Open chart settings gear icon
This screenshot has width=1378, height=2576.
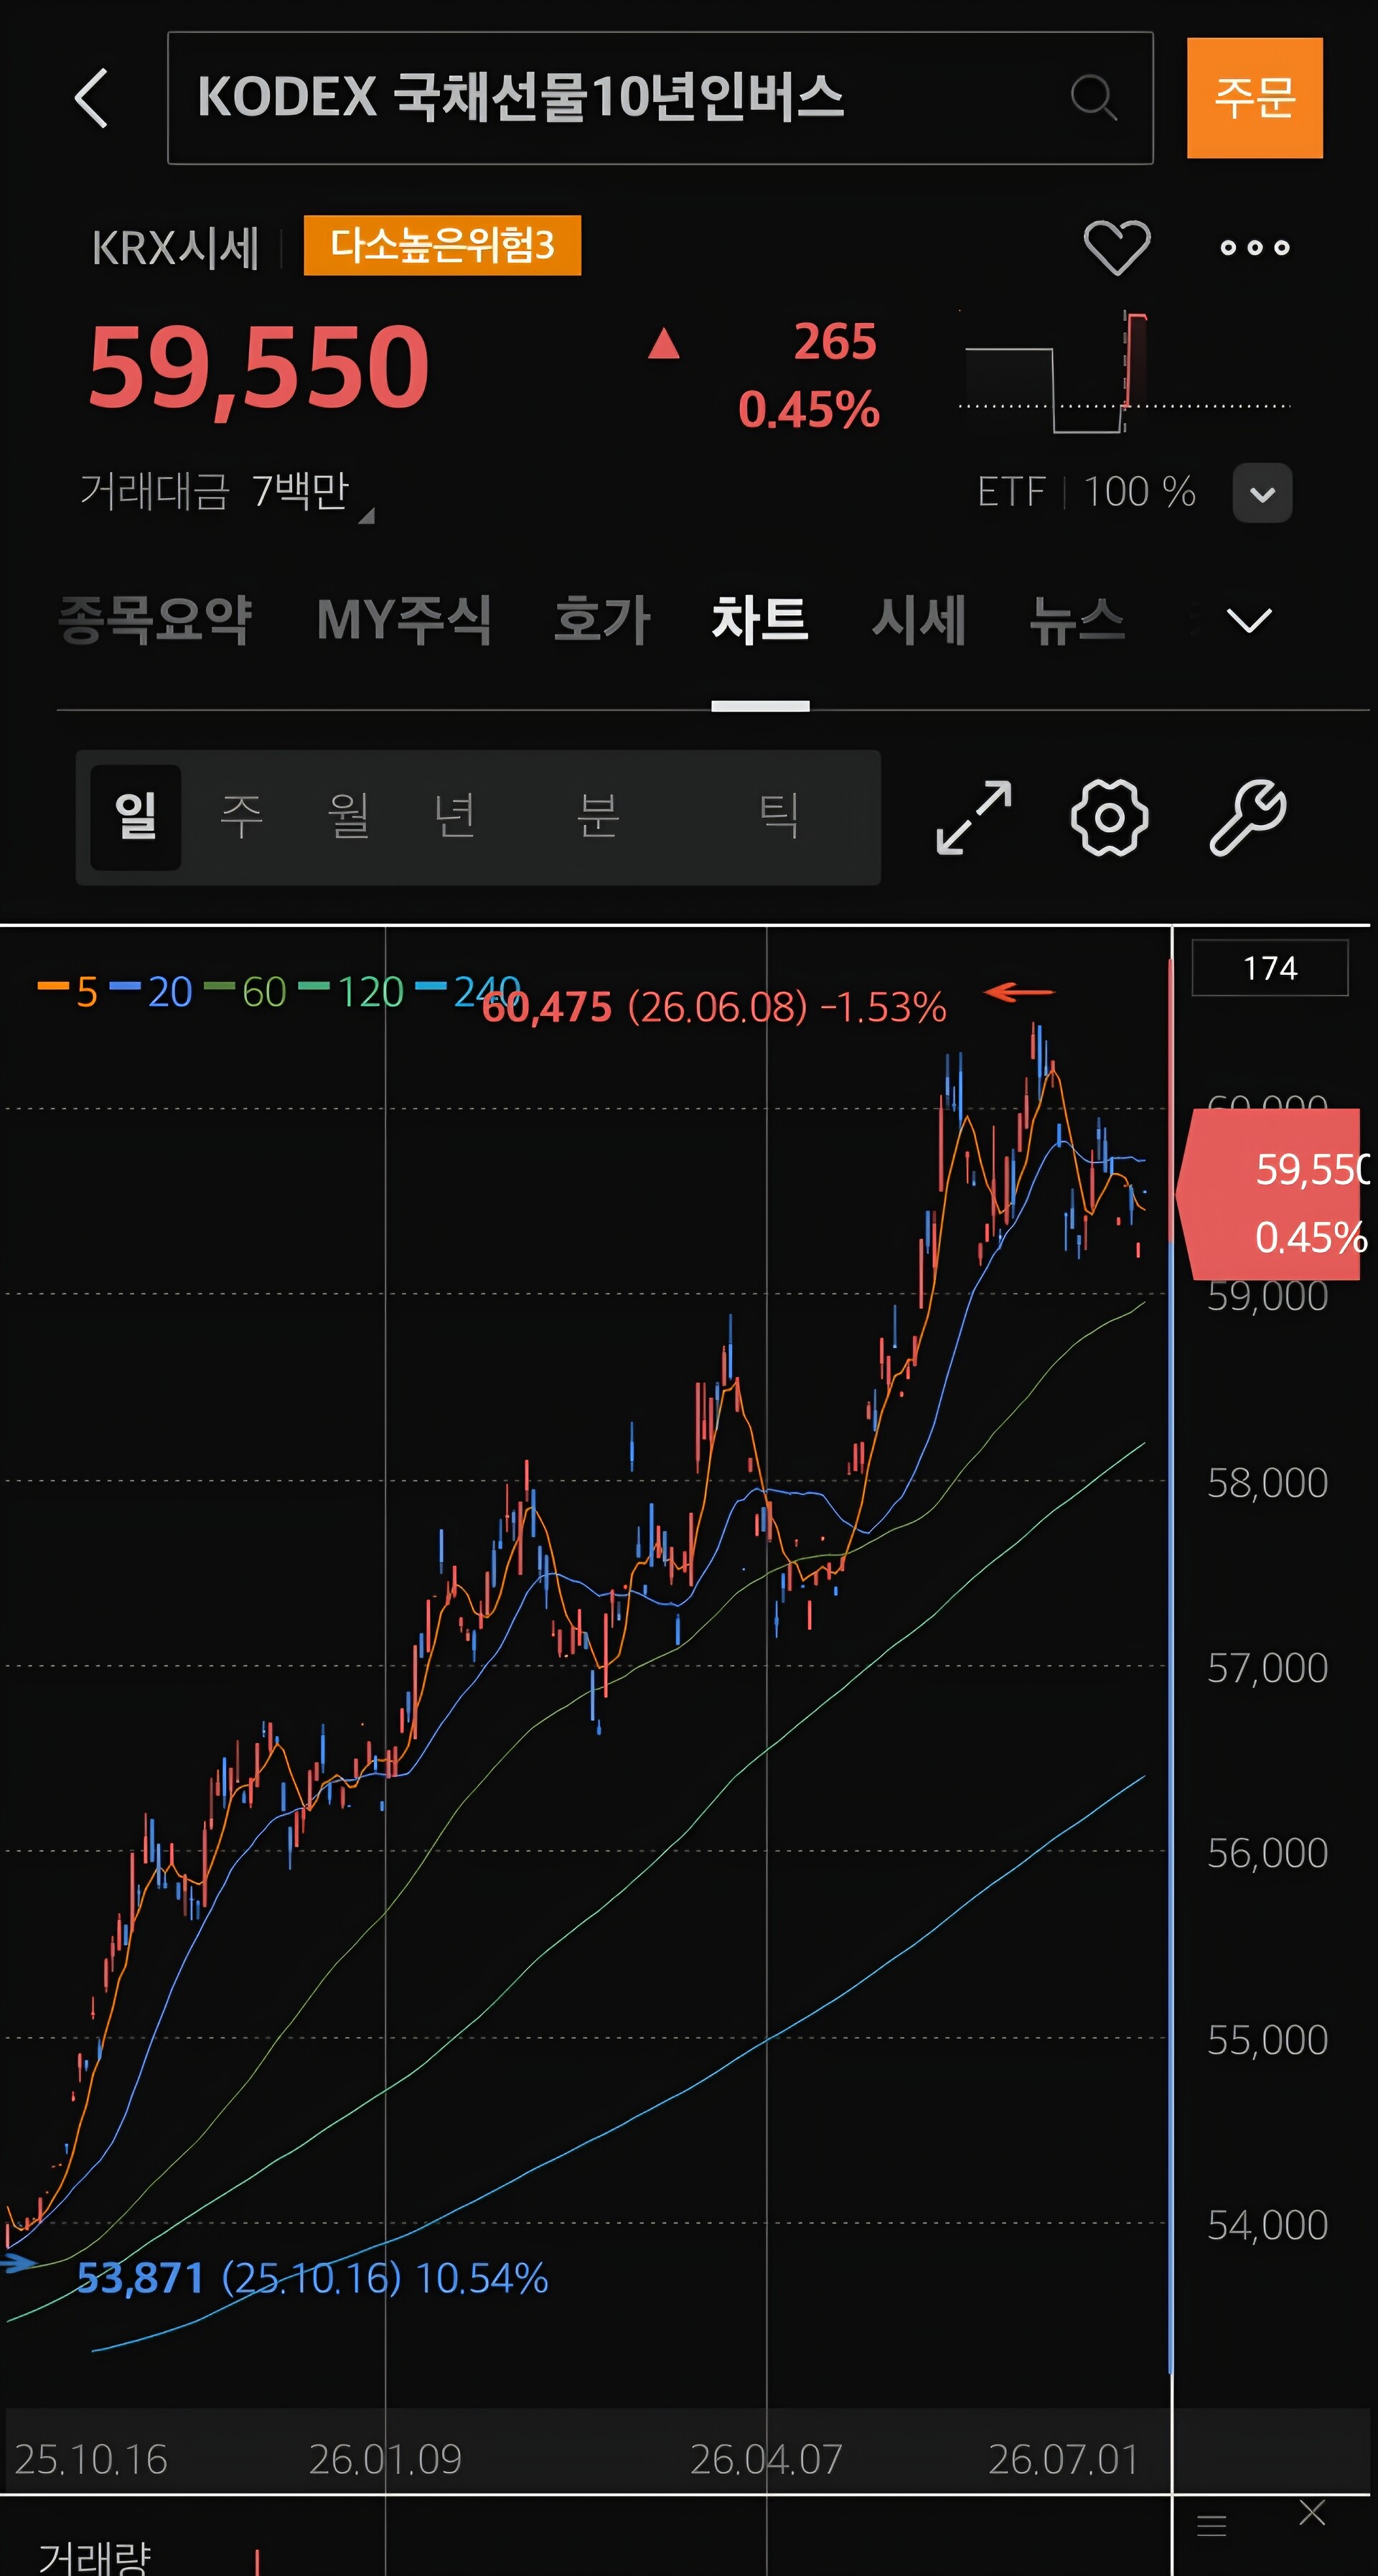pyautogui.click(x=1109, y=818)
